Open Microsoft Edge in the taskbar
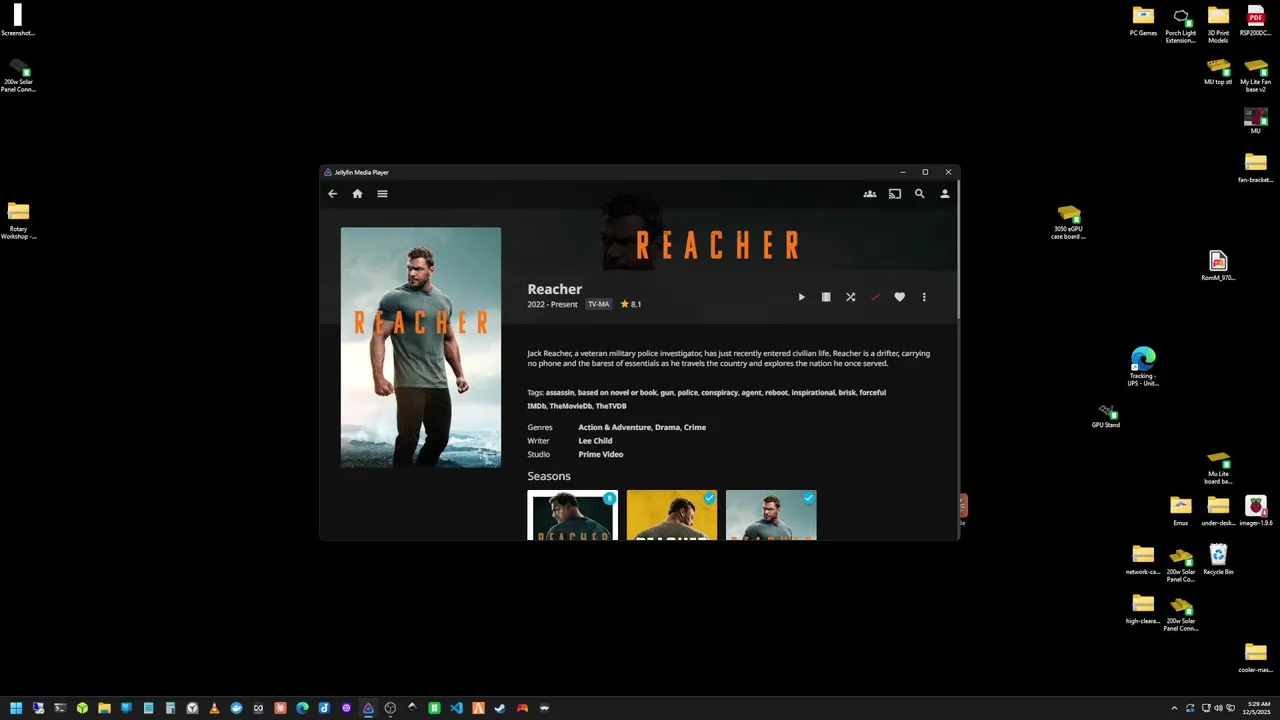 pos(302,708)
